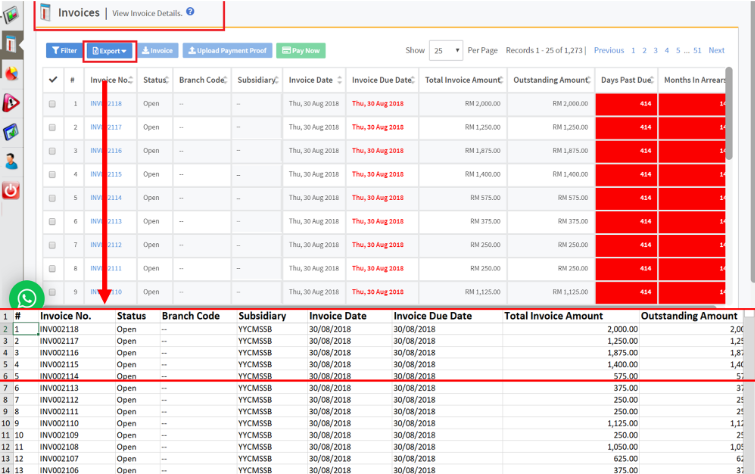This screenshot has width=755, height=474.
Task: Open invoice link ending 2117
Action: coord(106,127)
